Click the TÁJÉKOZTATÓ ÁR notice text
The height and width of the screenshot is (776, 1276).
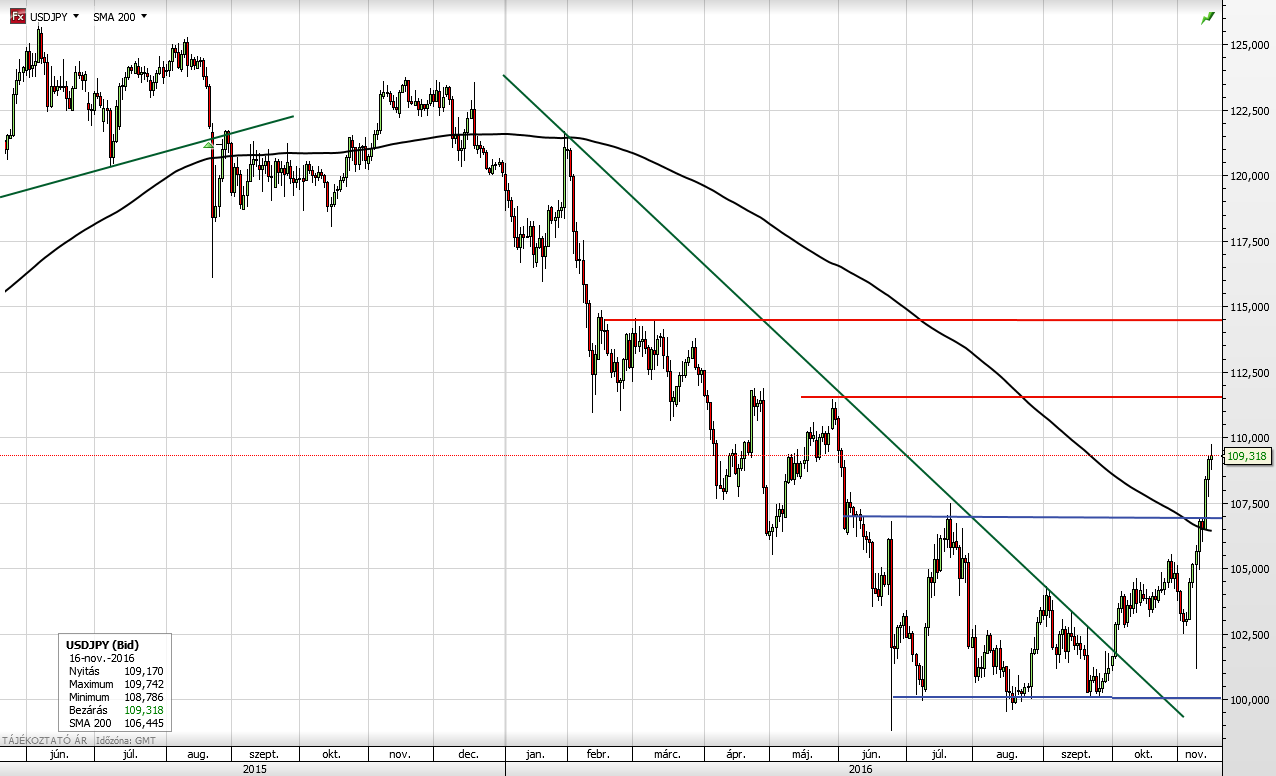click(x=44, y=741)
